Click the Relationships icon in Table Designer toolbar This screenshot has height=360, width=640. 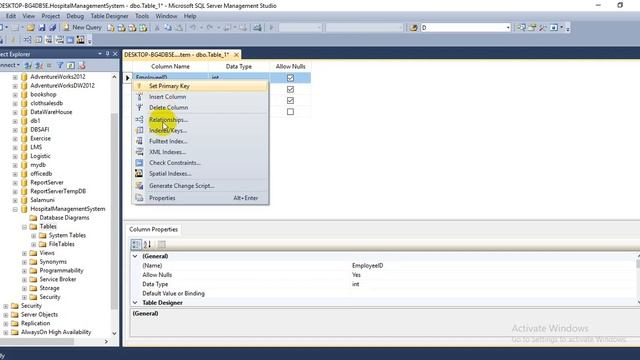pyautogui.click(x=27, y=40)
